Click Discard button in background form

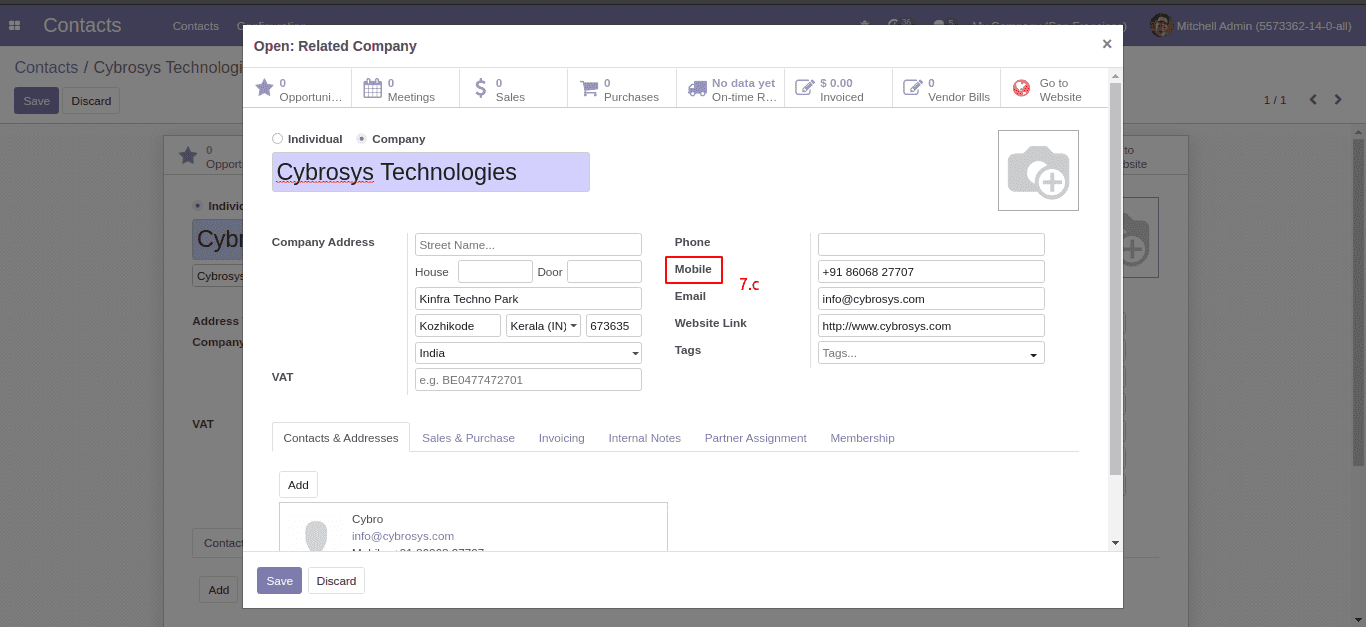pyautogui.click(x=91, y=101)
